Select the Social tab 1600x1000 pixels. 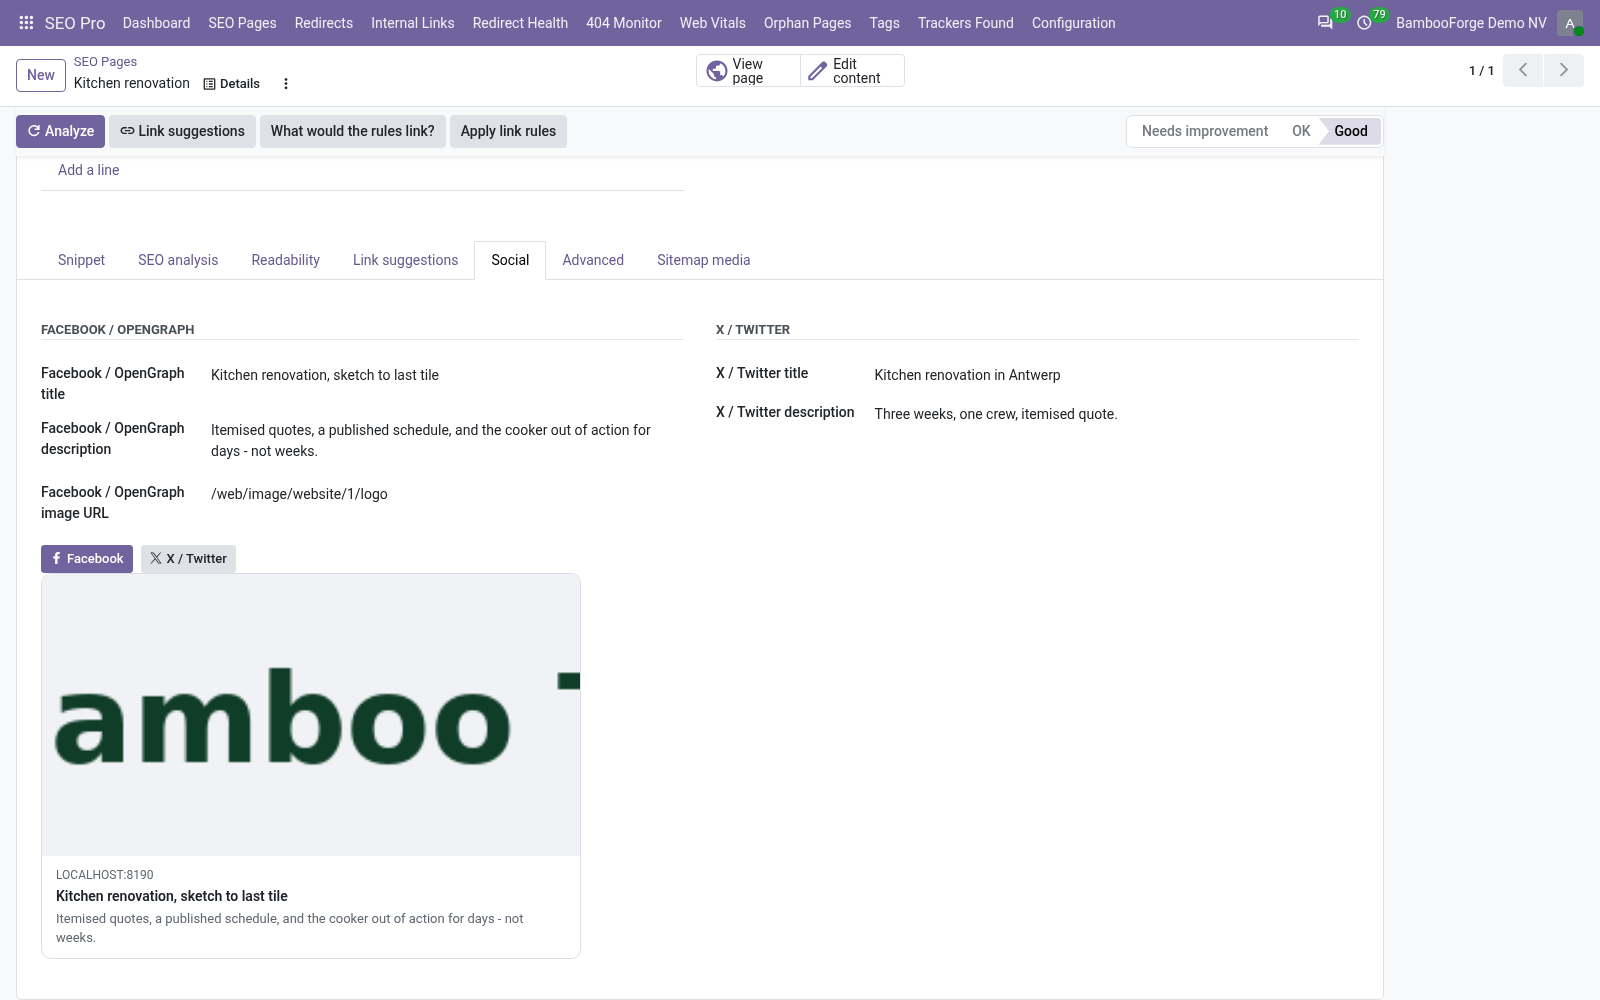tap(510, 260)
